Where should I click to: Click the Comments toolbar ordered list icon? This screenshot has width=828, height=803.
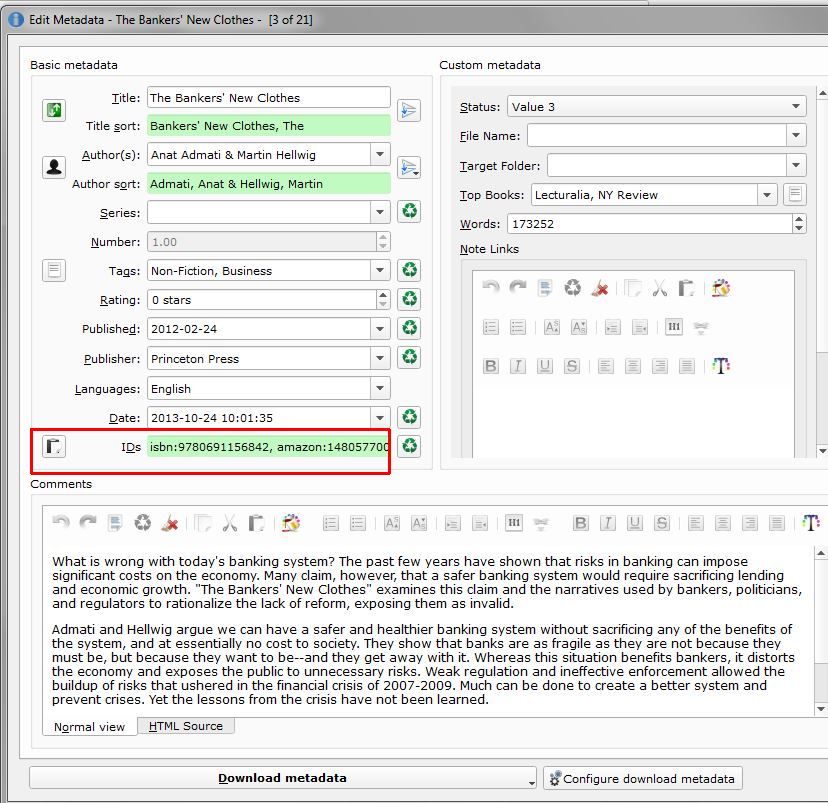(331, 523)
